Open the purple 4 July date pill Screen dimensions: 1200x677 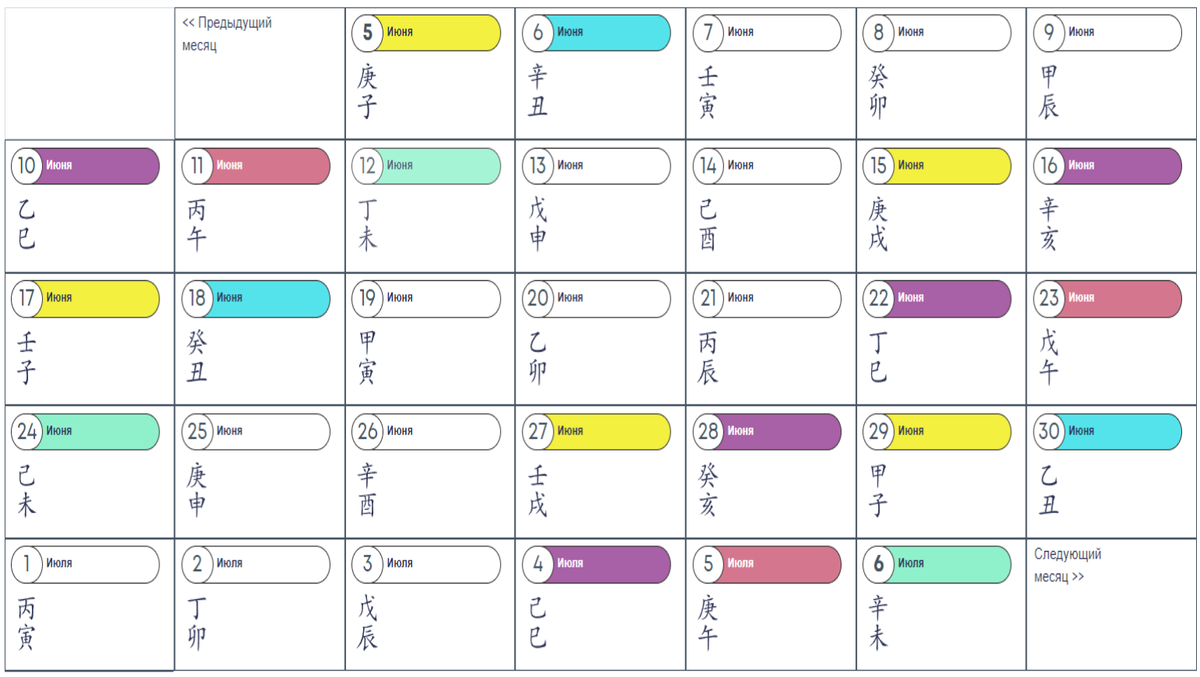coord(596,565)
